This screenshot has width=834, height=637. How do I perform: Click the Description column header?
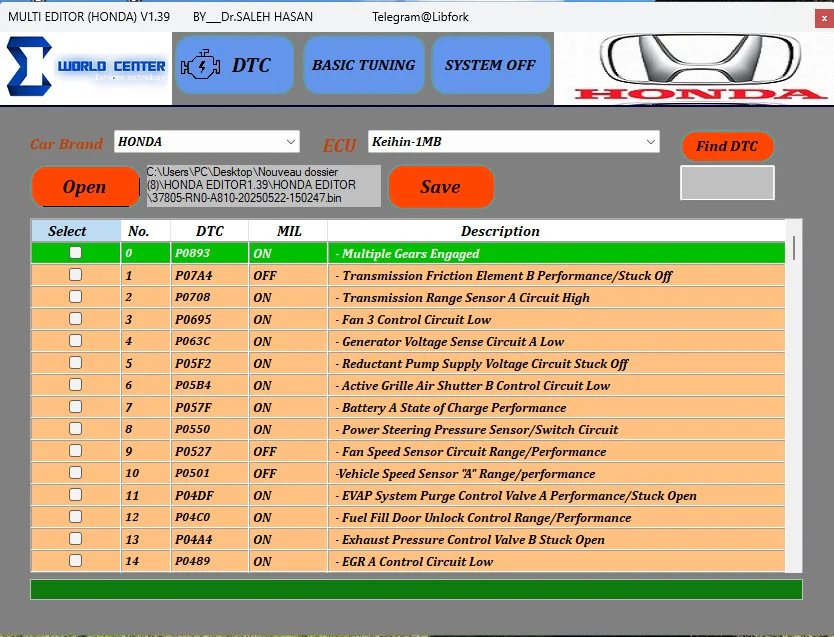pyautogui.click(x=500, y=231)
